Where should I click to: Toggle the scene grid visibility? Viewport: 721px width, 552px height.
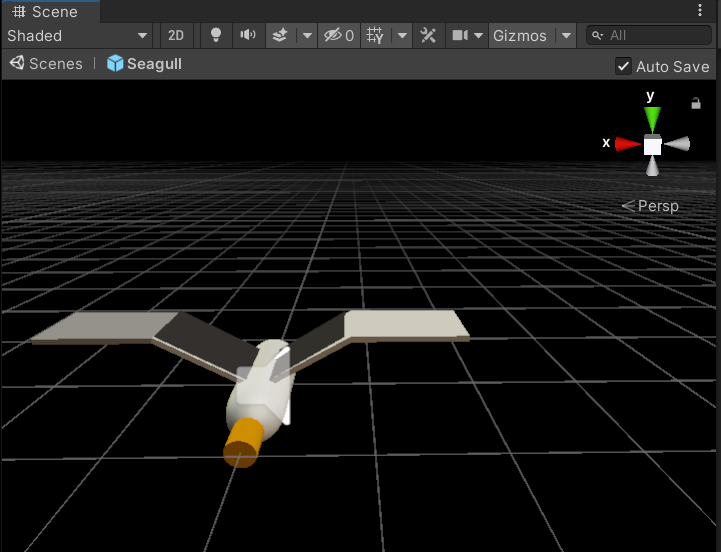[x=375, y=35]
